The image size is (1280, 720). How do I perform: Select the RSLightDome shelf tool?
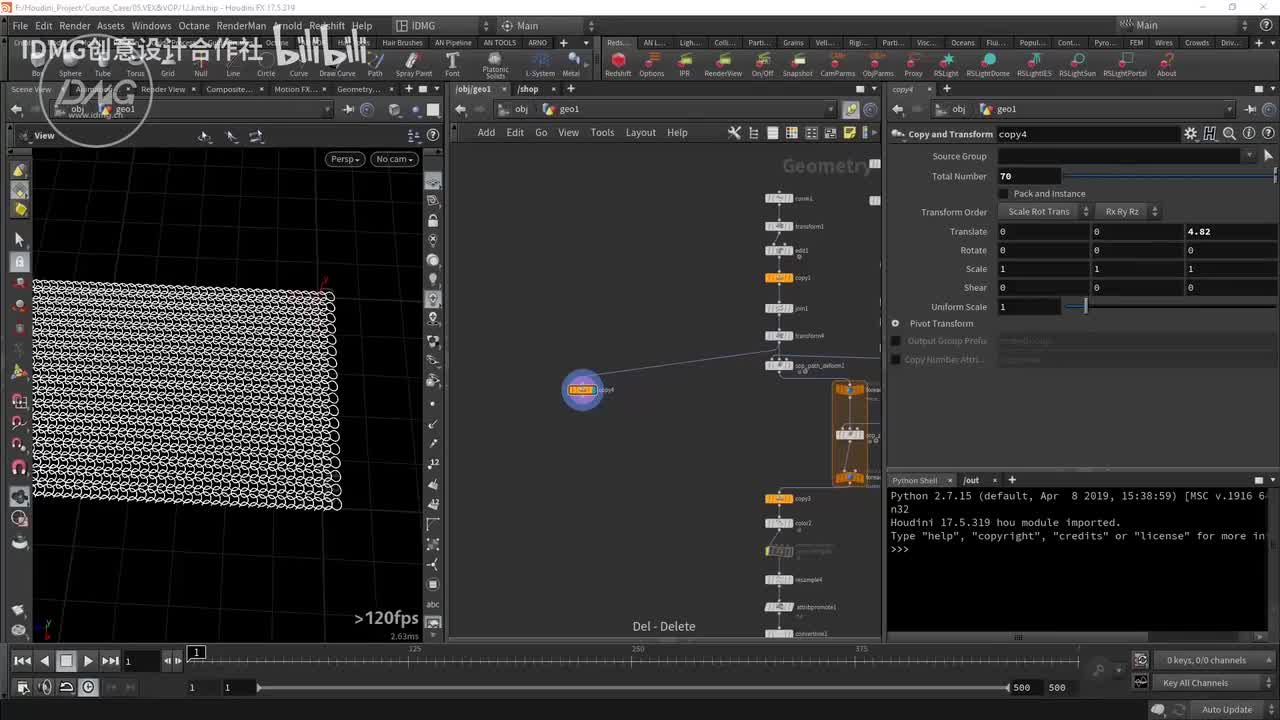tap(987, 62)
